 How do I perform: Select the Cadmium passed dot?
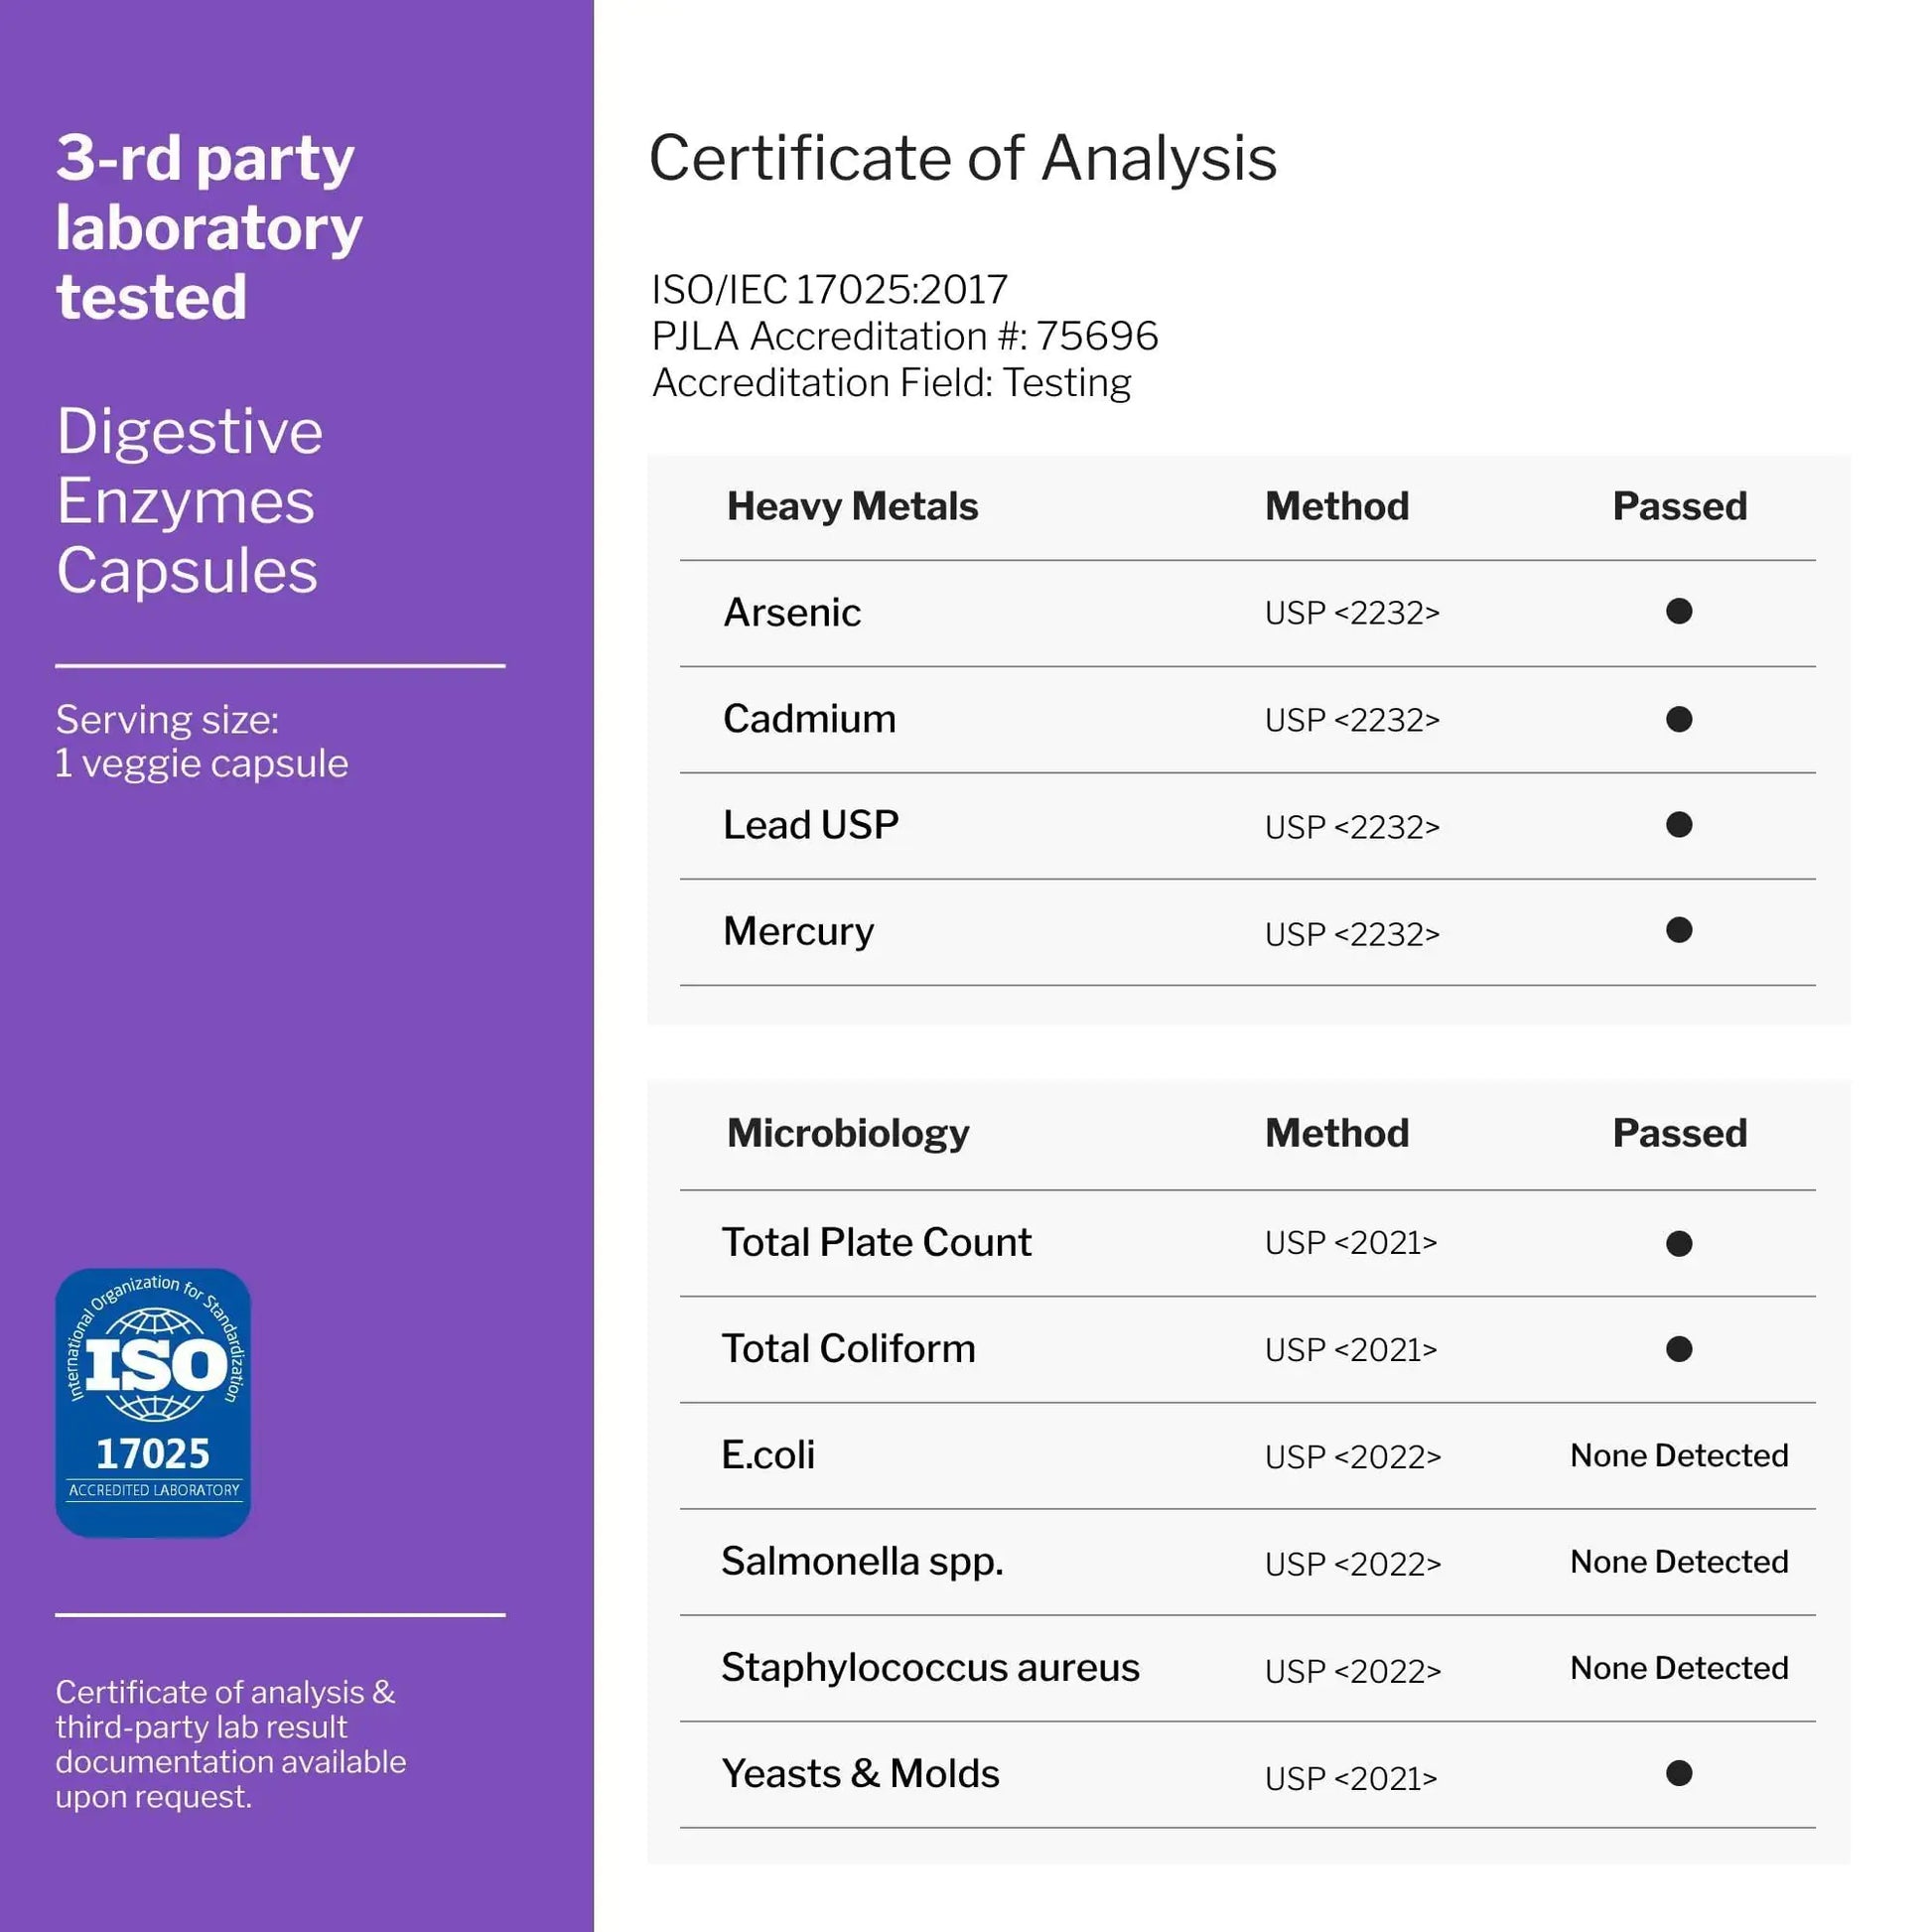1679,719
